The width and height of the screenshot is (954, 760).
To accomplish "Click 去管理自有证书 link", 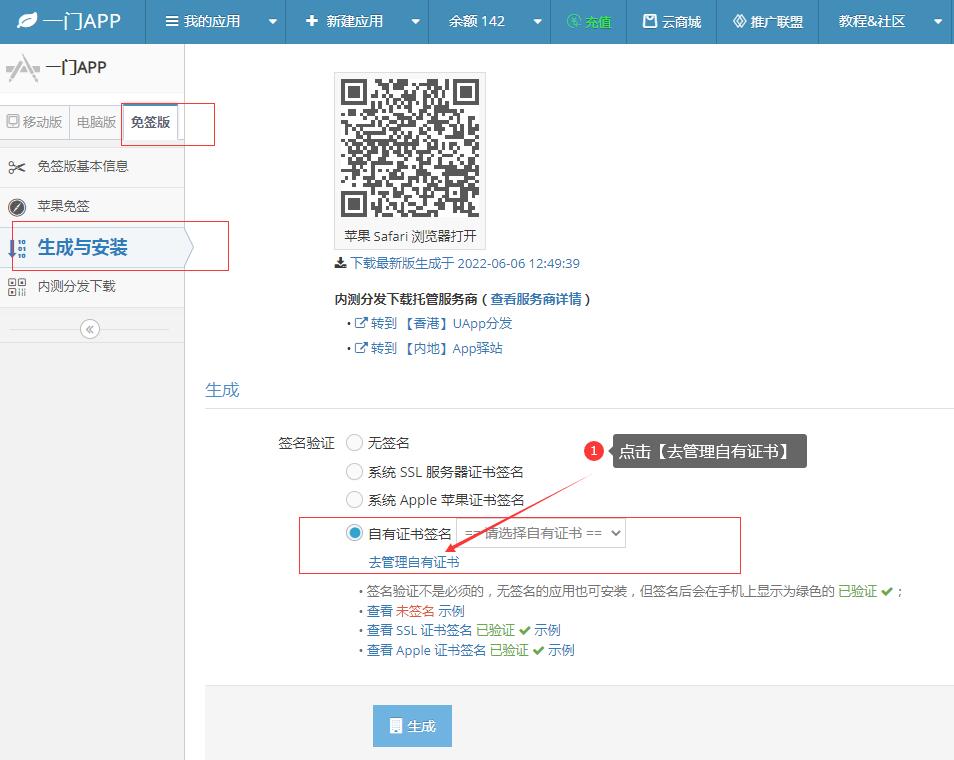I will 414,562.
